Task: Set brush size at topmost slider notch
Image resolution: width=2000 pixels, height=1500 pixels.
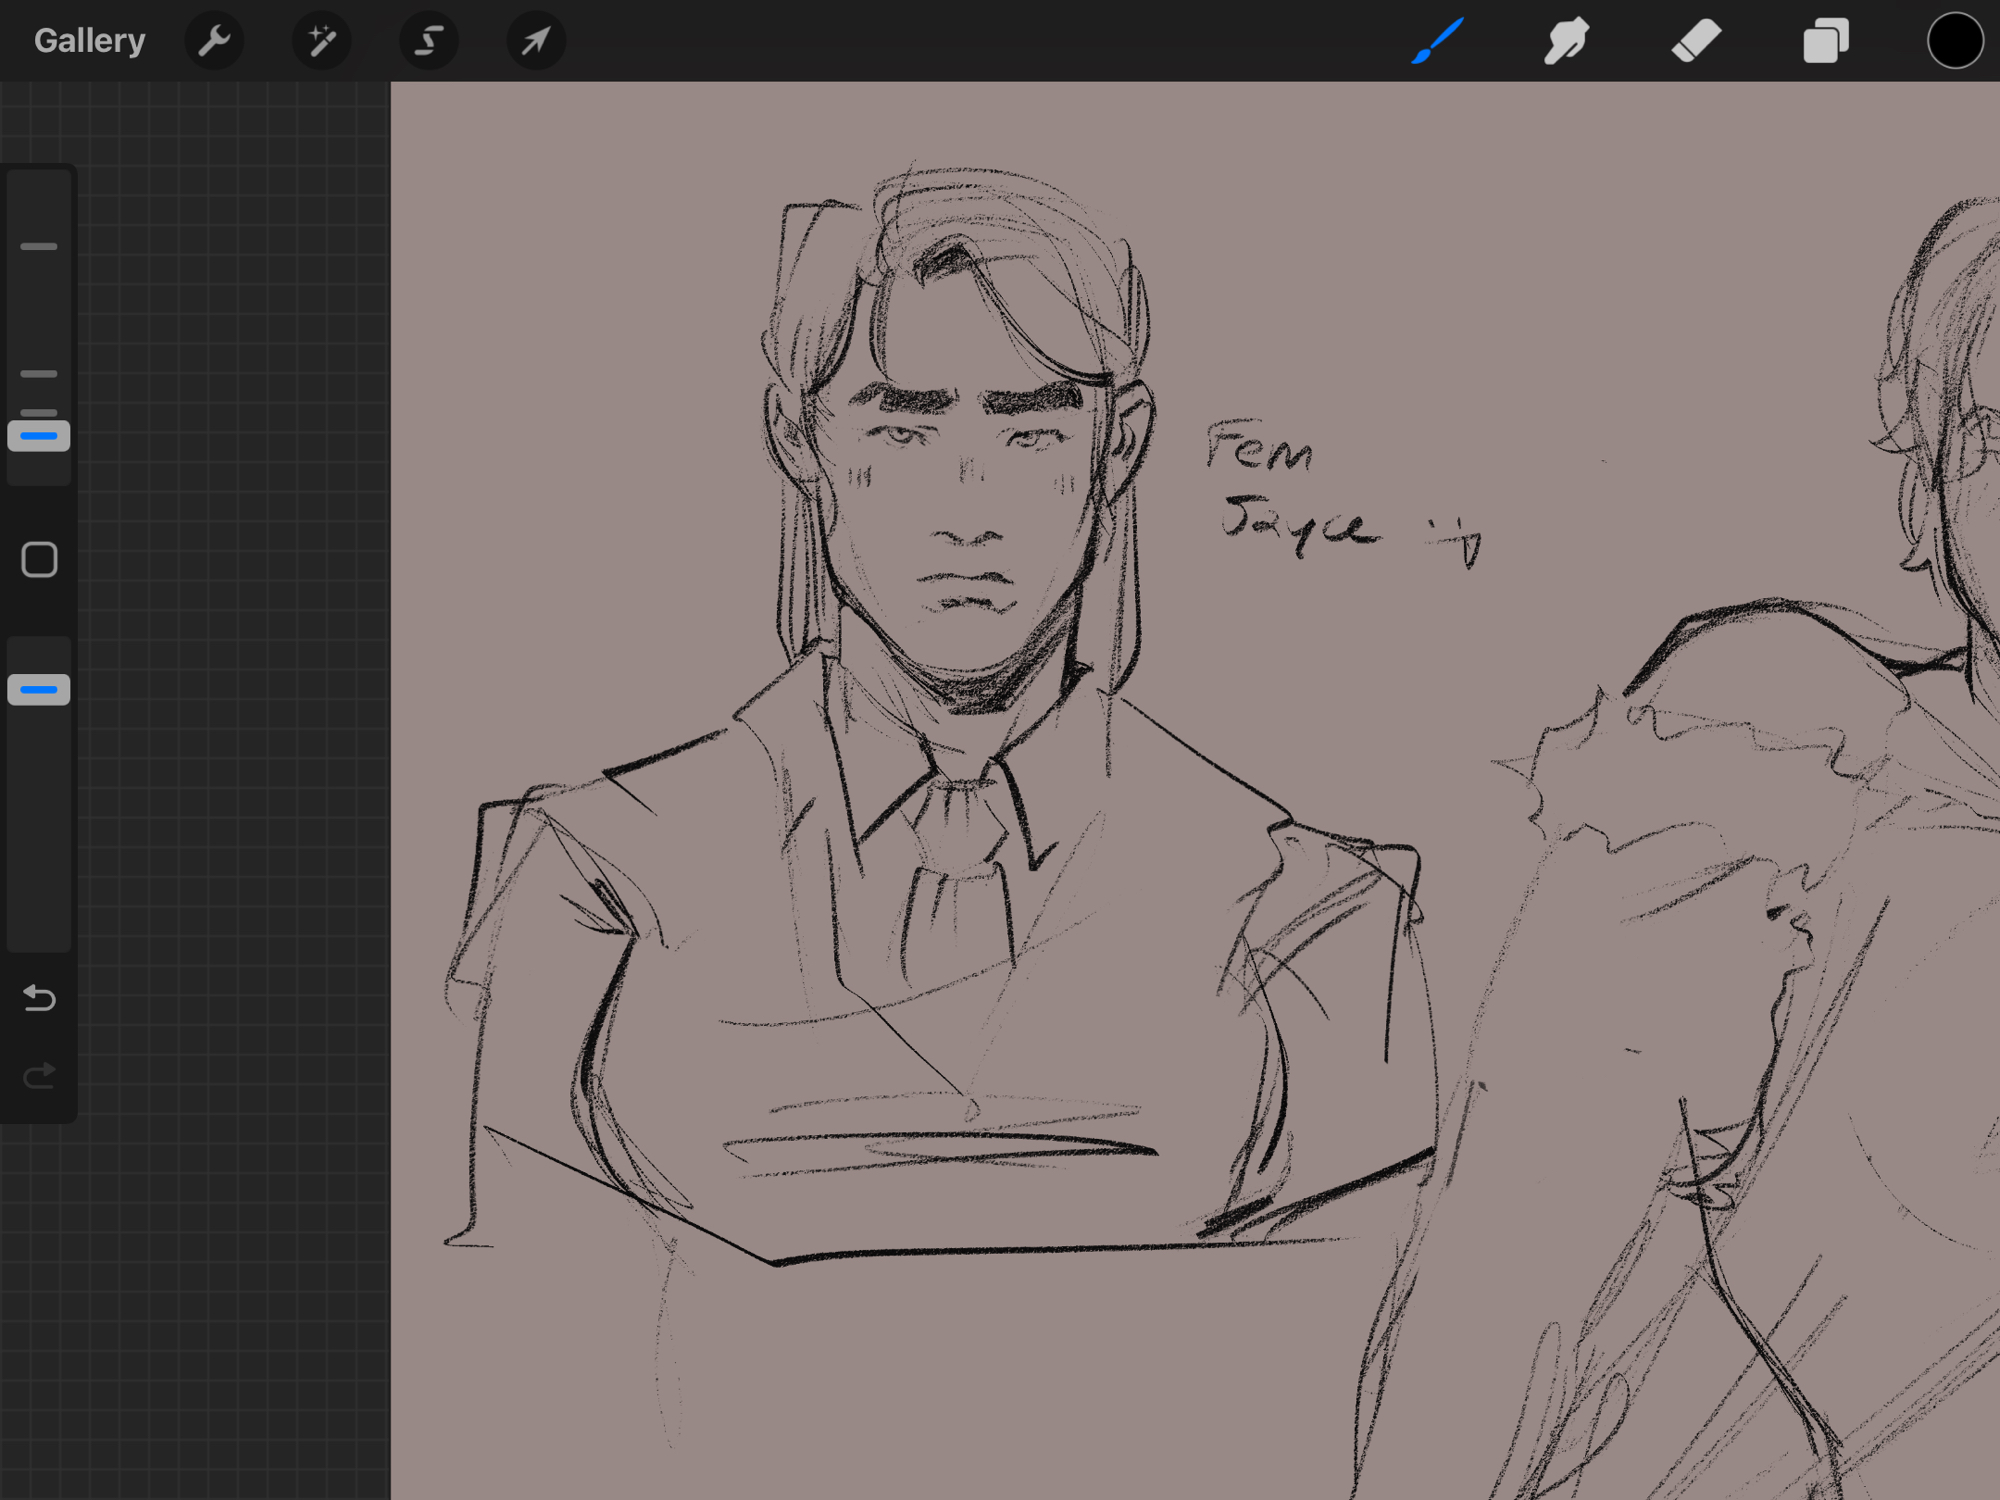Action: [39, 246]
